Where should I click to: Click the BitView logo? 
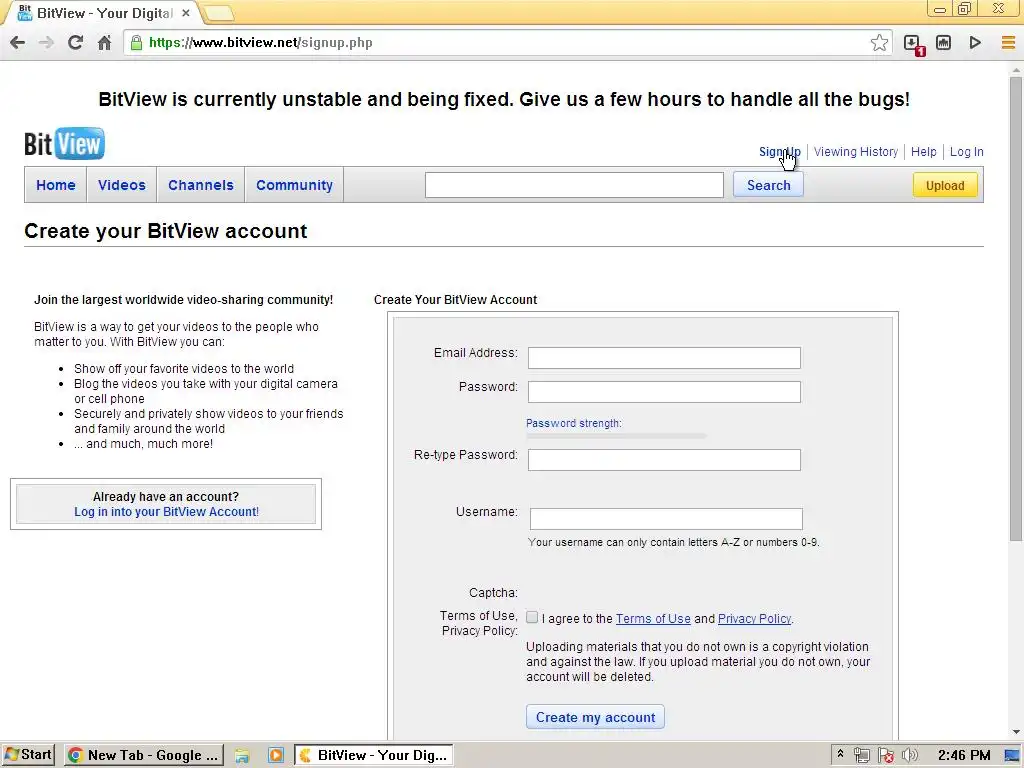coord(64,144)
